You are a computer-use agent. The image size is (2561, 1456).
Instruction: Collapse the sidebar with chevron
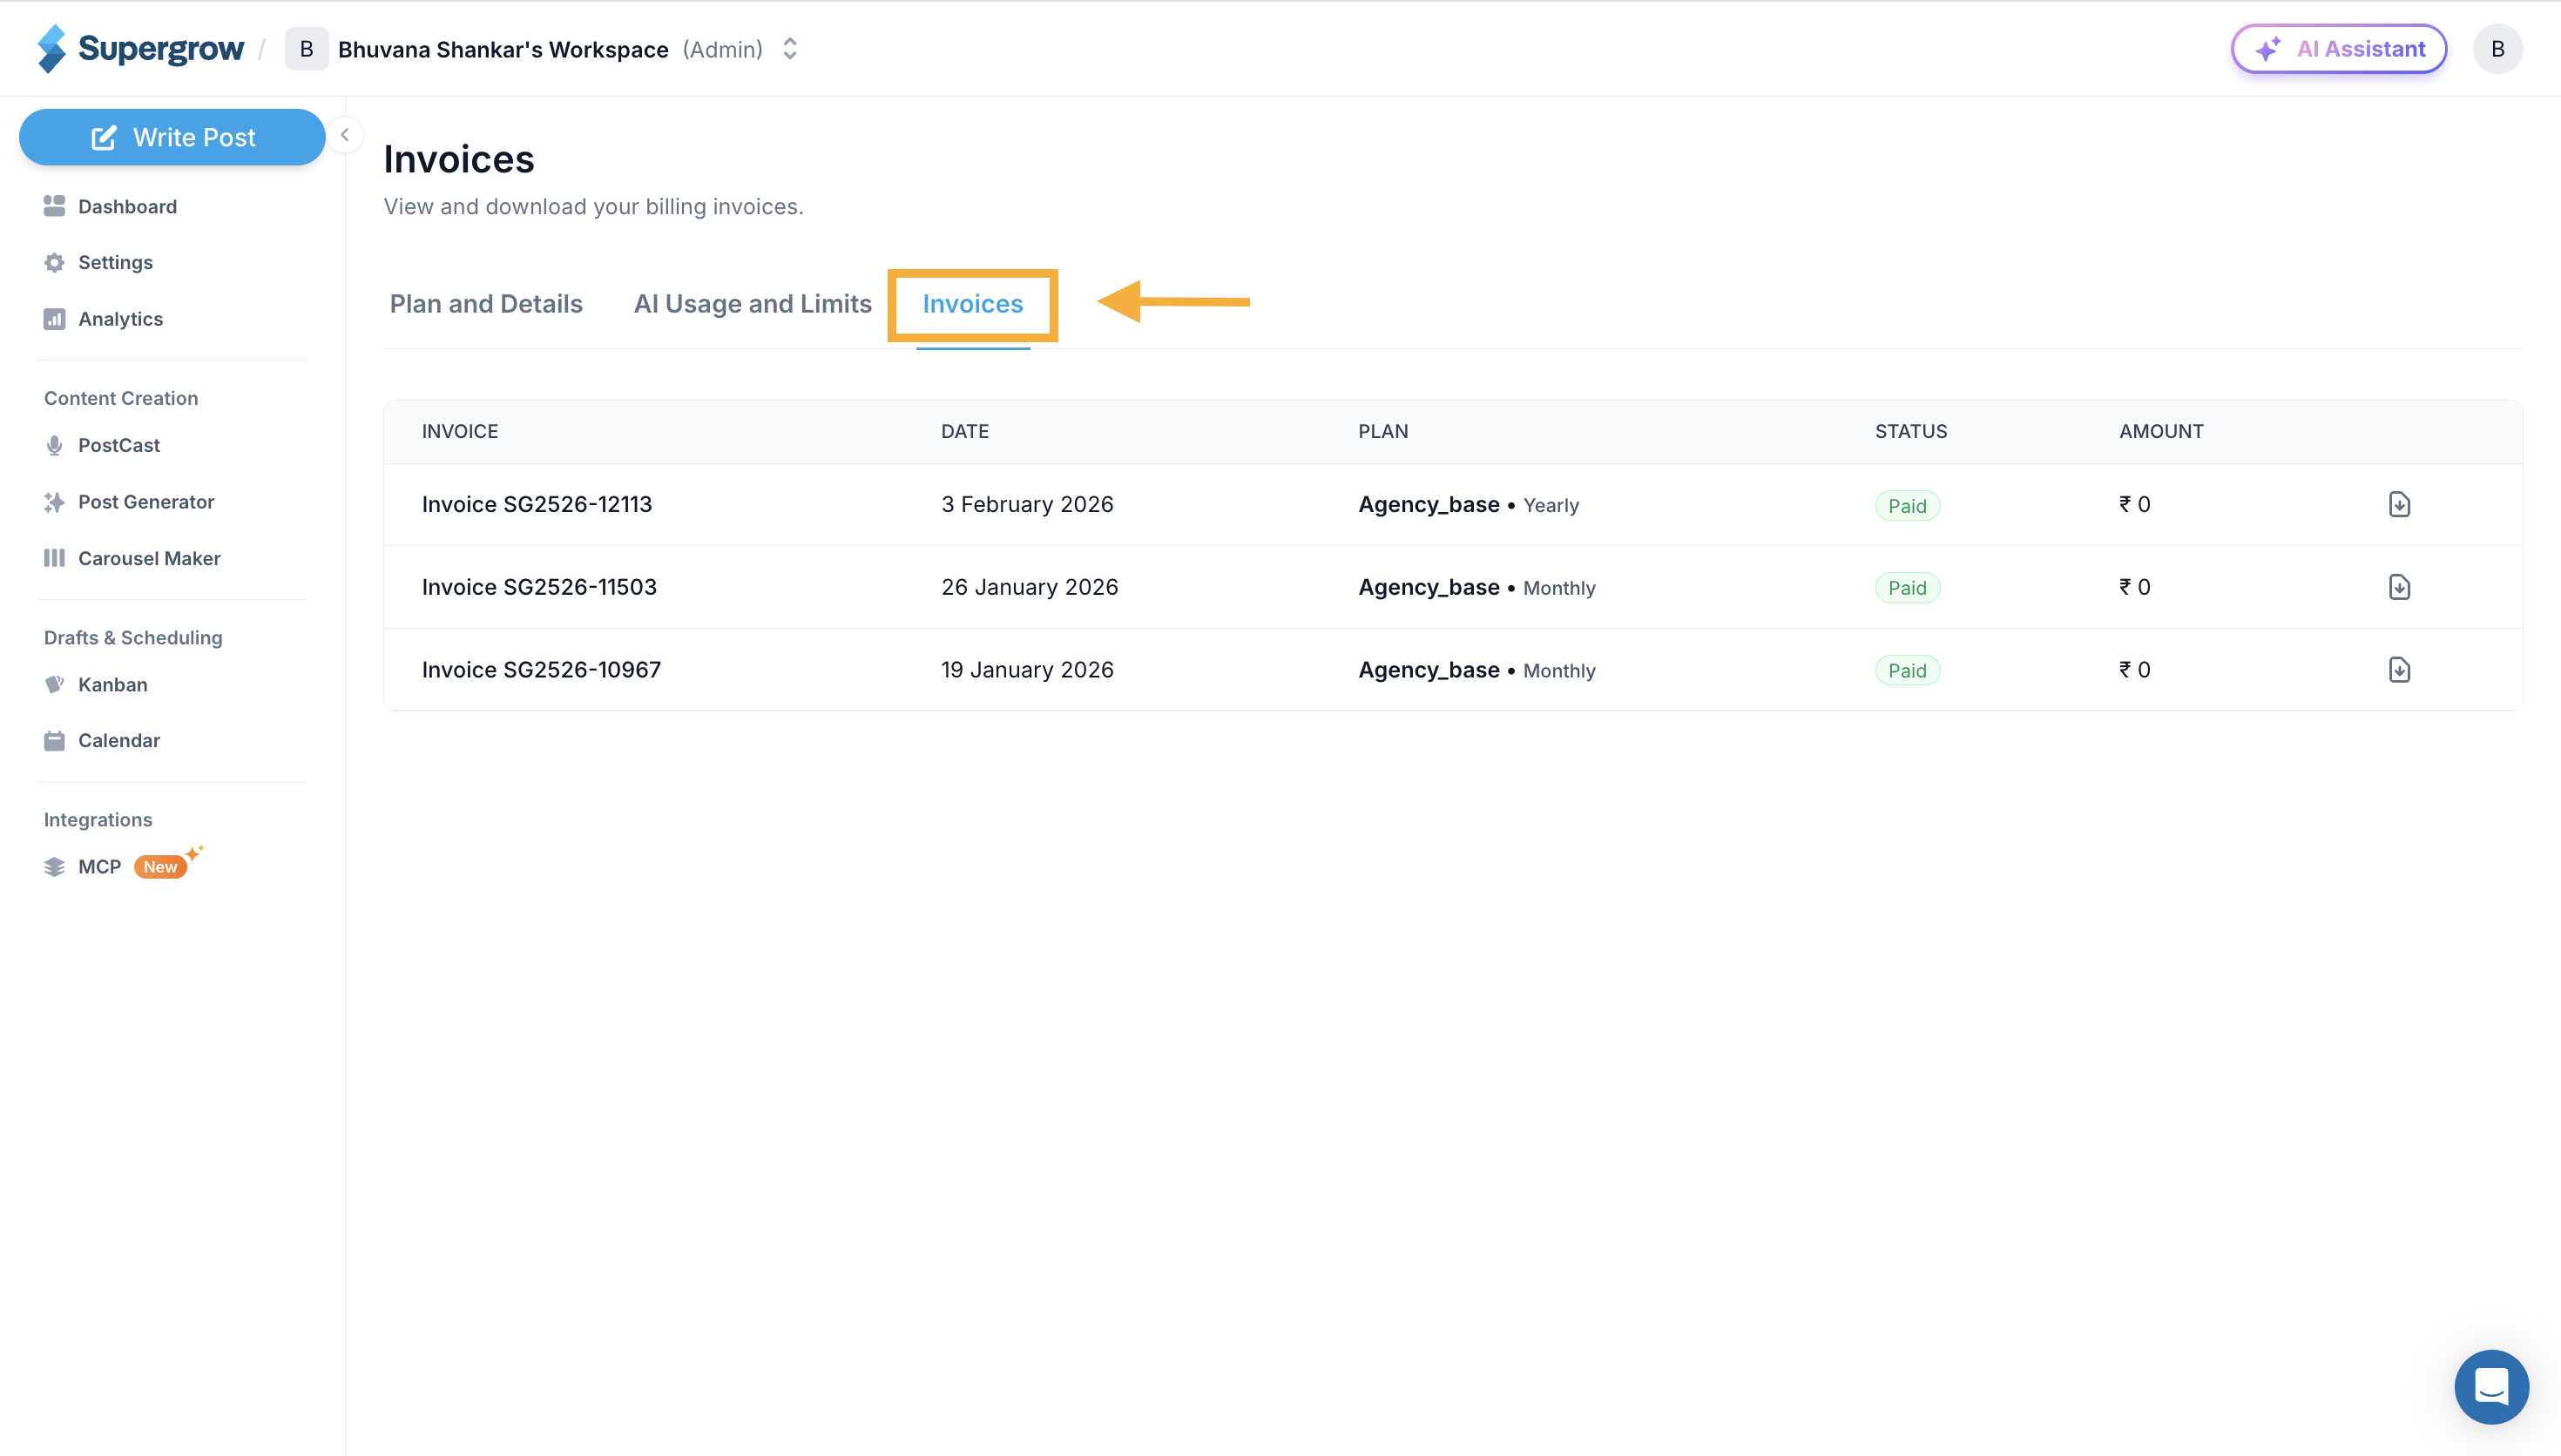point(345,135)
